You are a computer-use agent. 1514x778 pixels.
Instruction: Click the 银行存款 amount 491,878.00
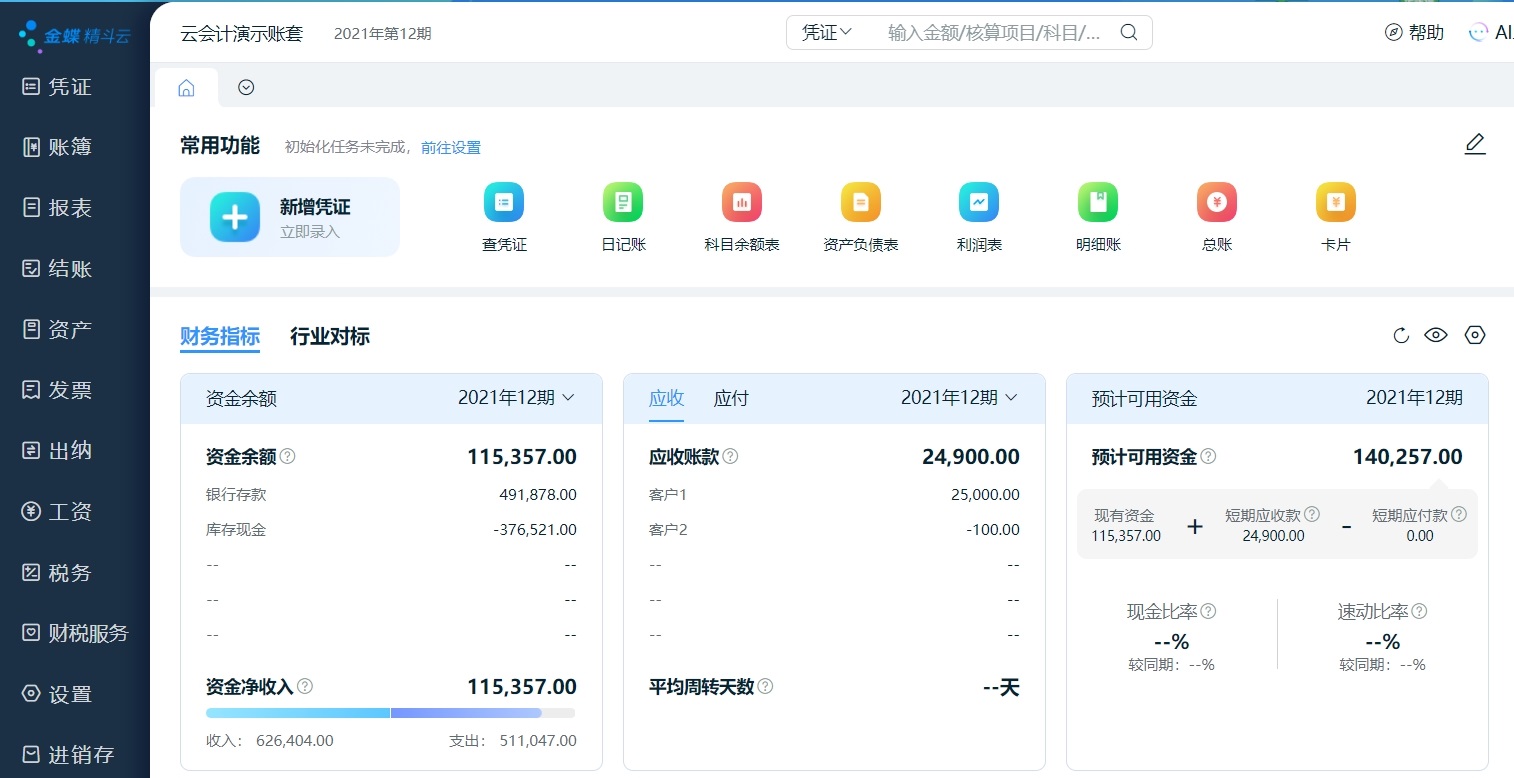click(538, 494)
